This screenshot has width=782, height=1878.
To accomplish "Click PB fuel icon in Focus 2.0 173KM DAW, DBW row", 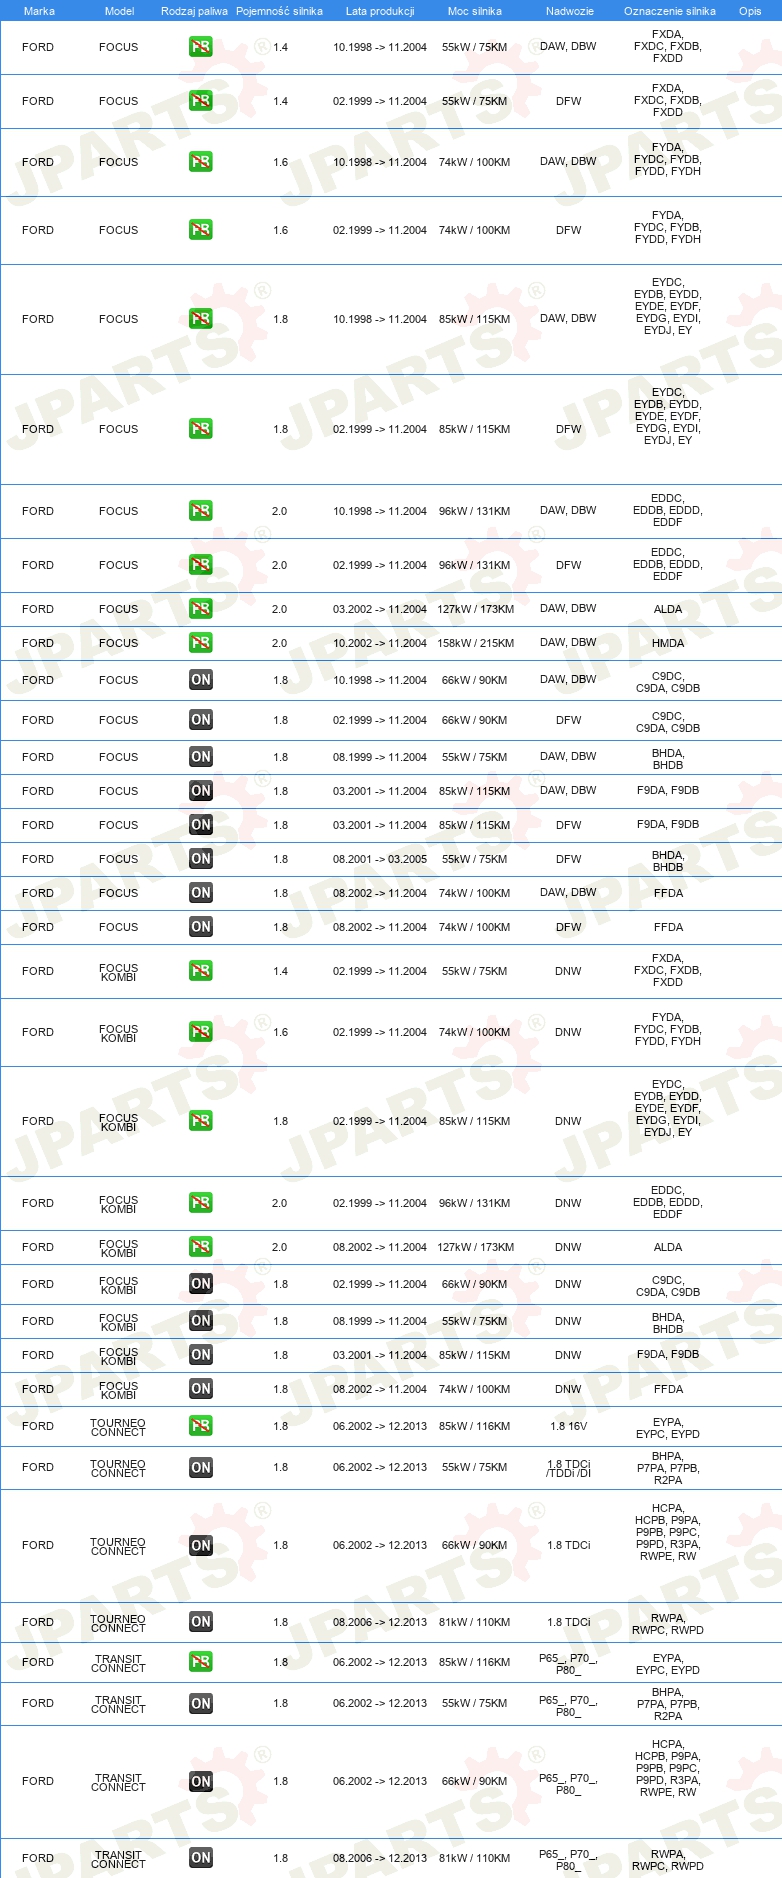I will (x=201, y=609).
